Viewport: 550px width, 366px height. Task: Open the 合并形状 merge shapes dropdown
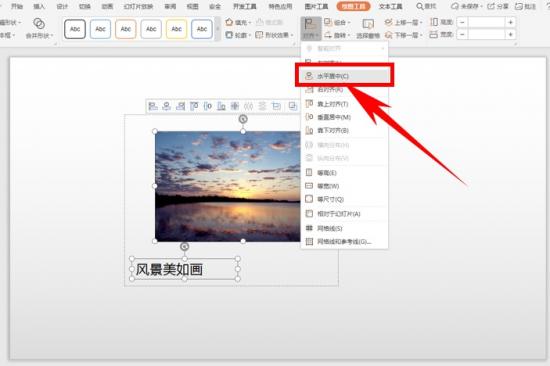(x=39, y=28)
